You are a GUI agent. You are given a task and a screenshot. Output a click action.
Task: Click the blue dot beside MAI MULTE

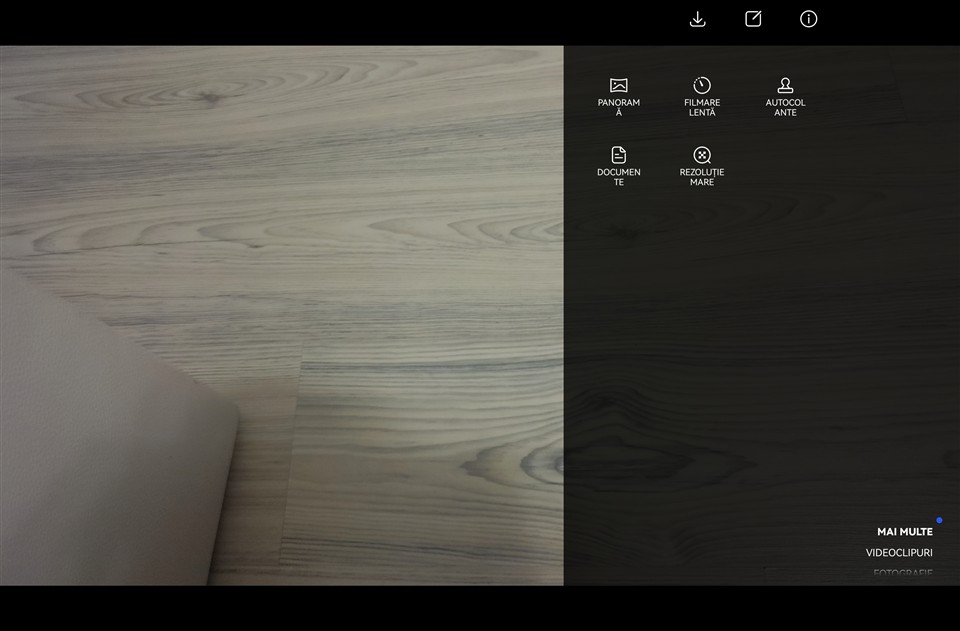939,520
